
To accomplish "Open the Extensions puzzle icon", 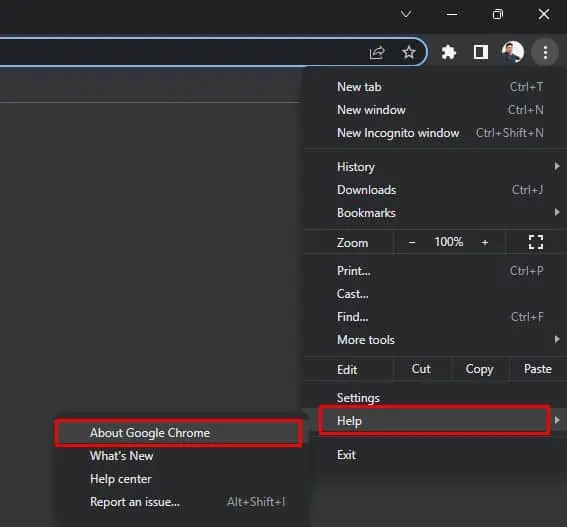I will click(x=448, y=52).
